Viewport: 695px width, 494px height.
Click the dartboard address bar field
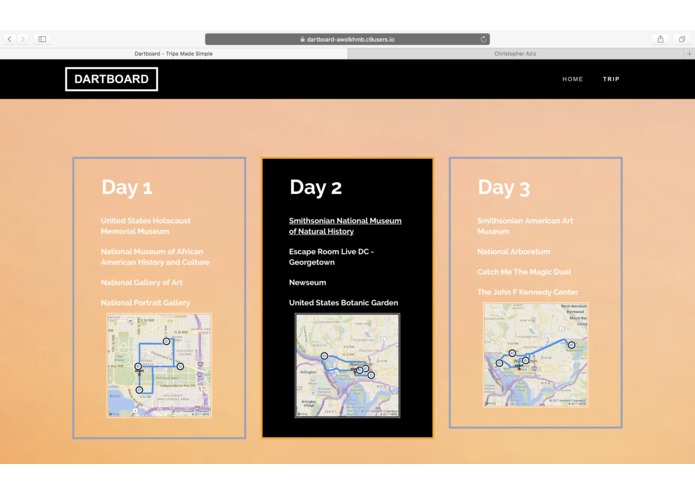pyautogui.click(x=347, y=39)
